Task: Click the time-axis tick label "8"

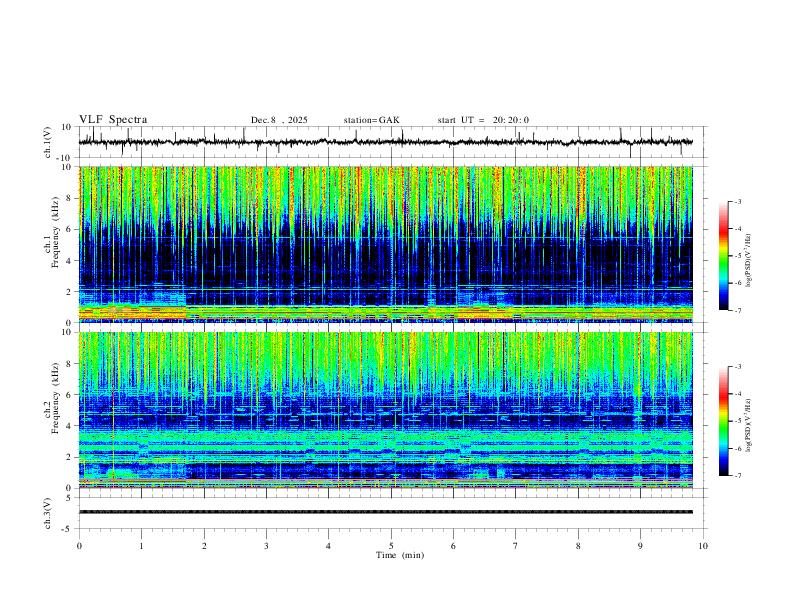Action: coord(578,546)
